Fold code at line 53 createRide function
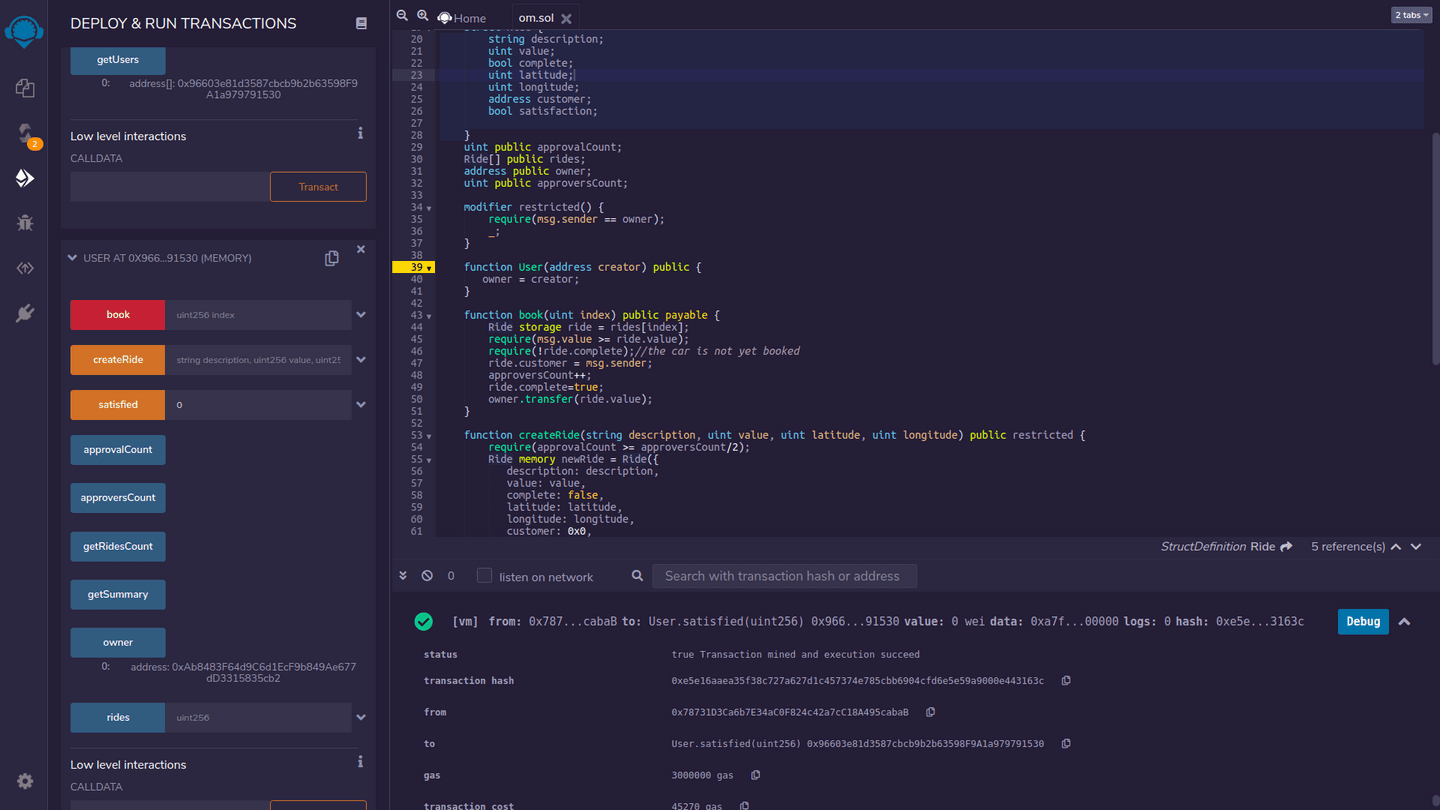 [x=430, y=436]
